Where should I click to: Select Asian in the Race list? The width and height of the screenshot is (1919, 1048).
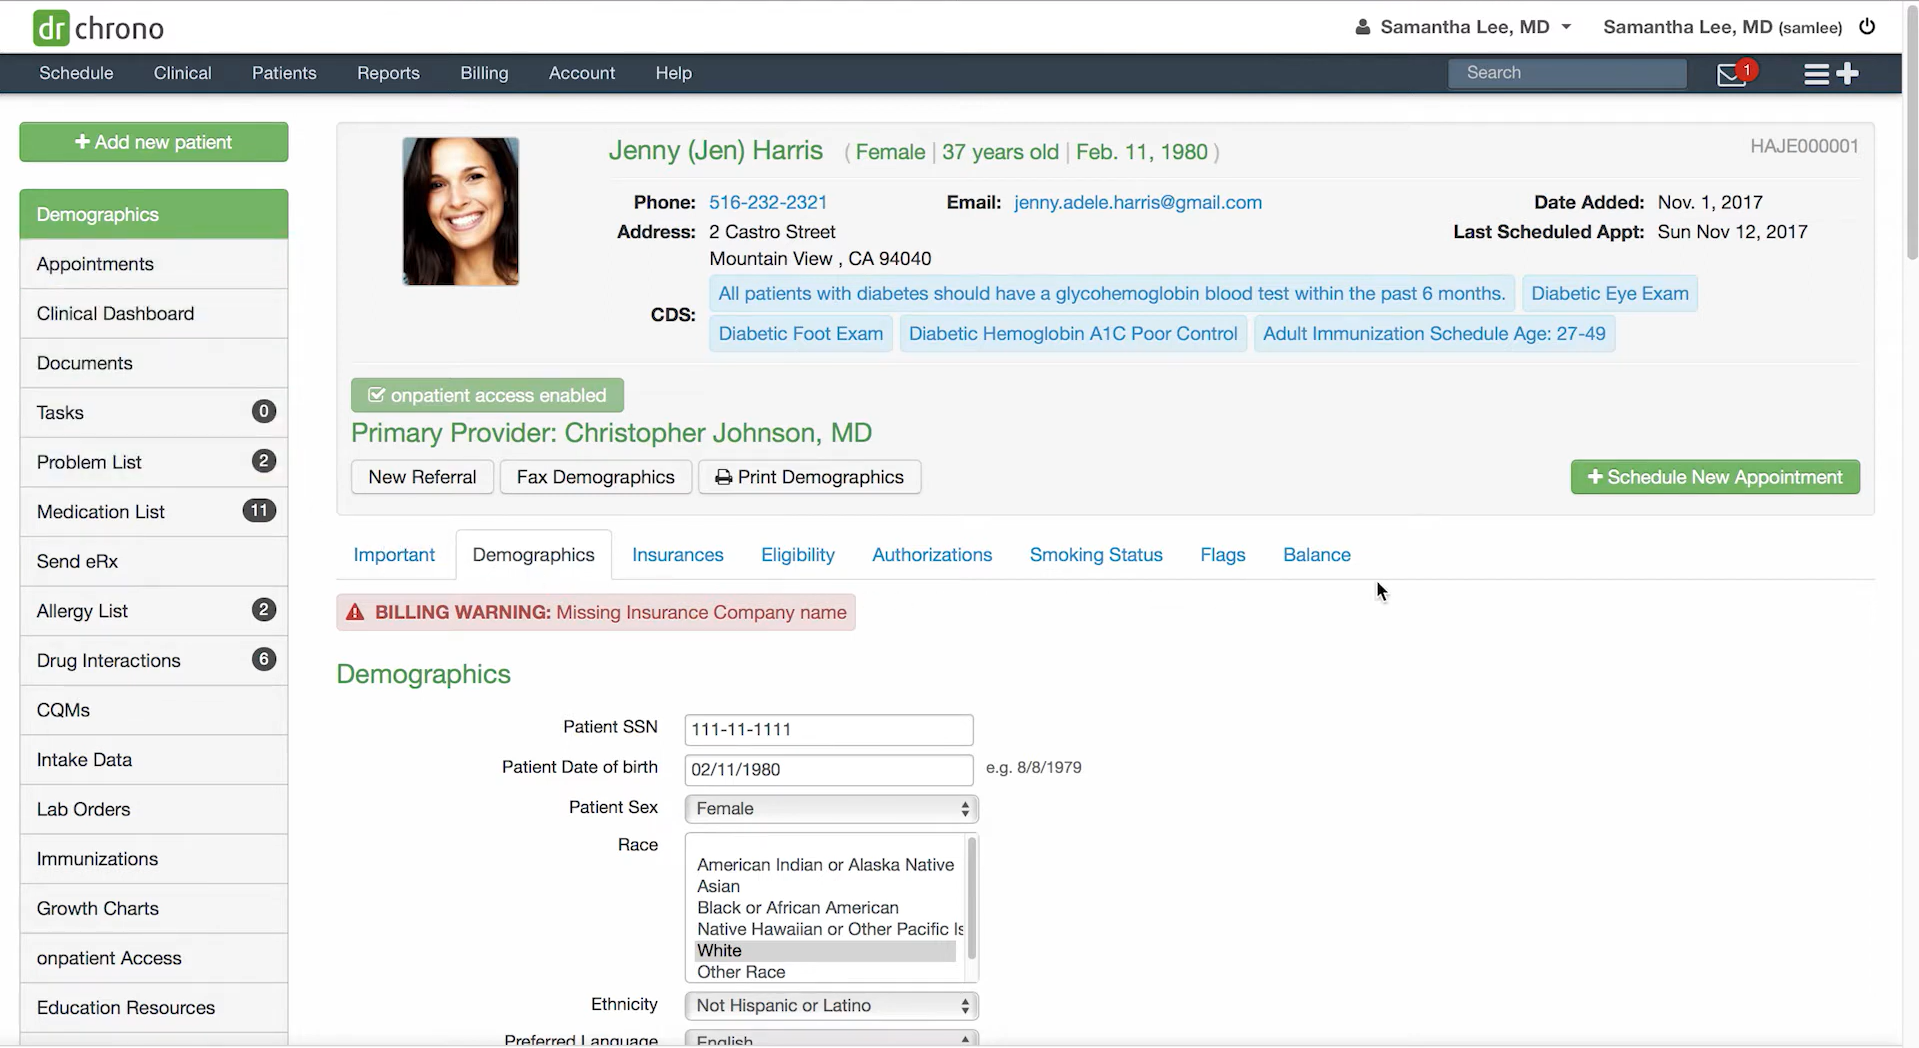point(719,886)
